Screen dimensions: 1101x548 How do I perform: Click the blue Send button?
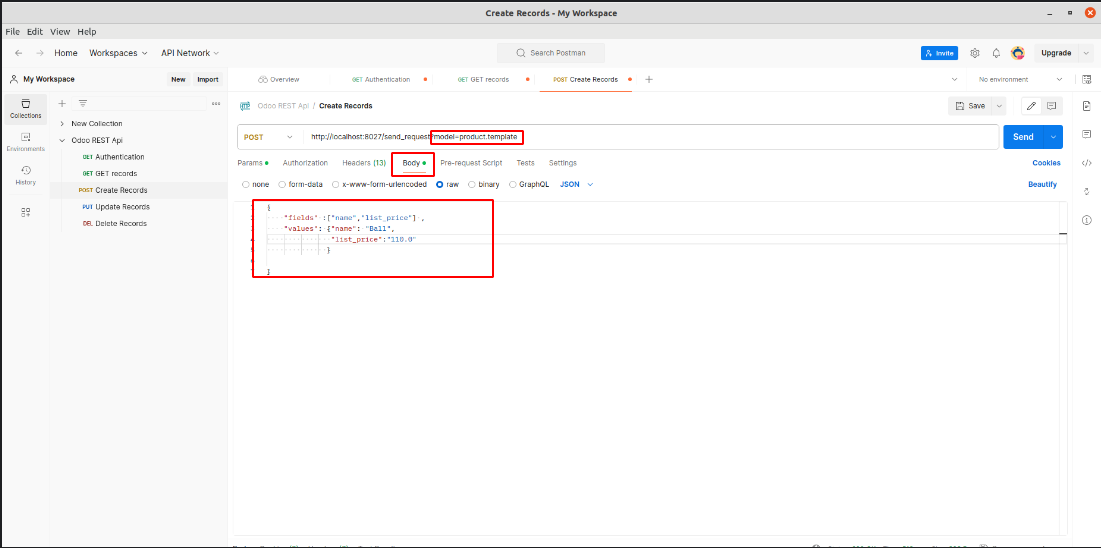pyautogui.click(x=1023, y=137)
